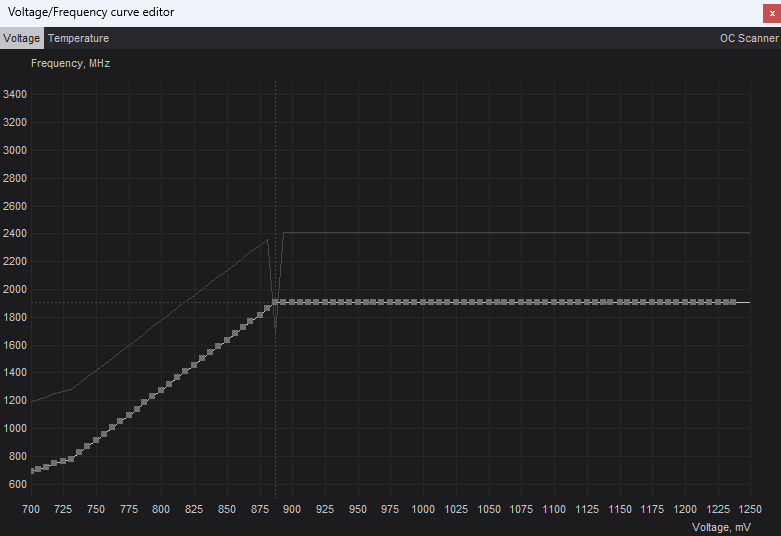Click the flat-line curve point at 1000 mV
This screenshot has width=781, height=536.
422,302
